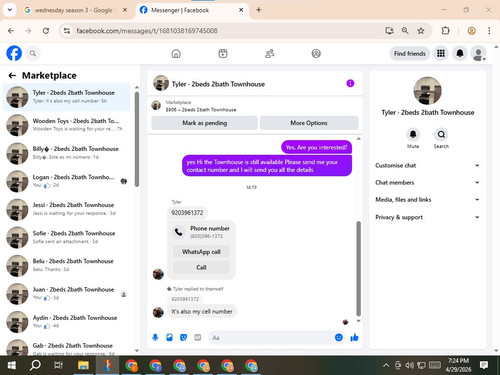Click the volume icon in system tray

pyautogui.click(x=409, y=365)
